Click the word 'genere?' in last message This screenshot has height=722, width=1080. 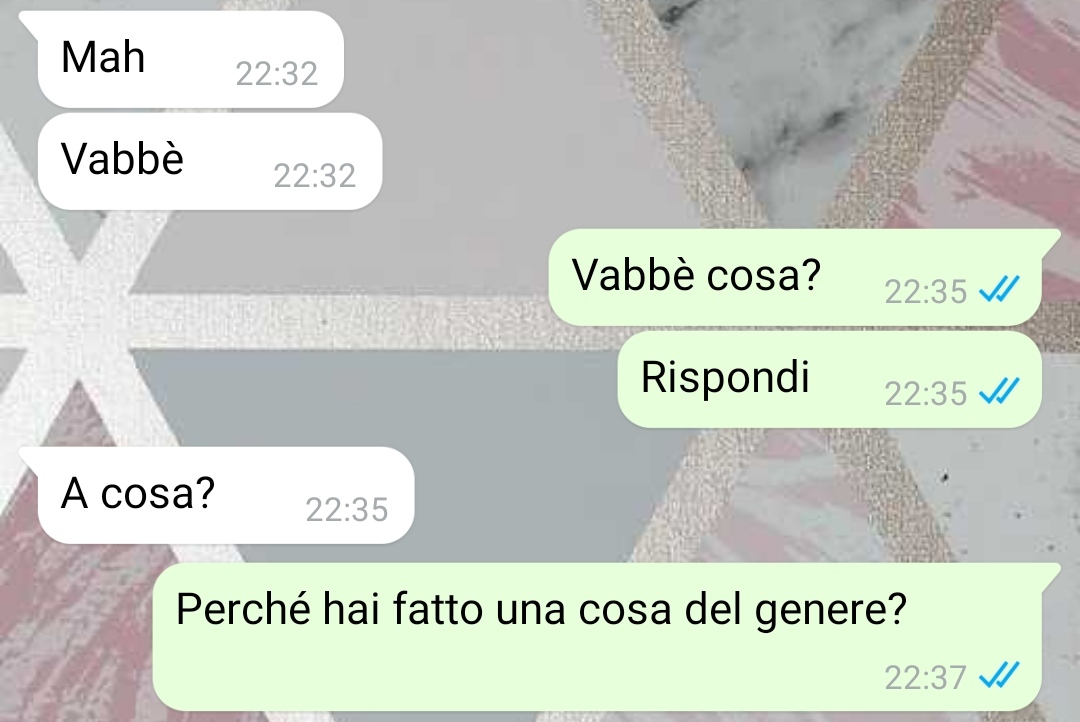[x=831, y=611]
